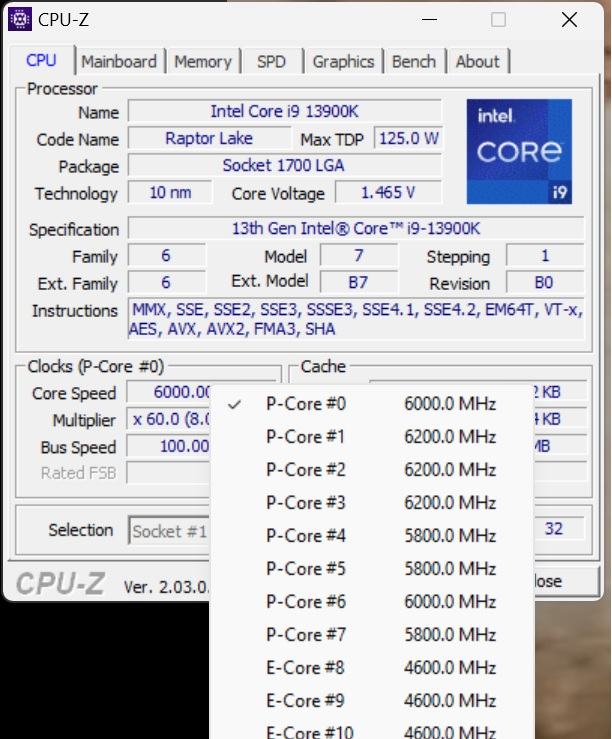The height and width of the screenshot is (739, 612).
Task: Close the CPU-Z window
Action: 569,20
